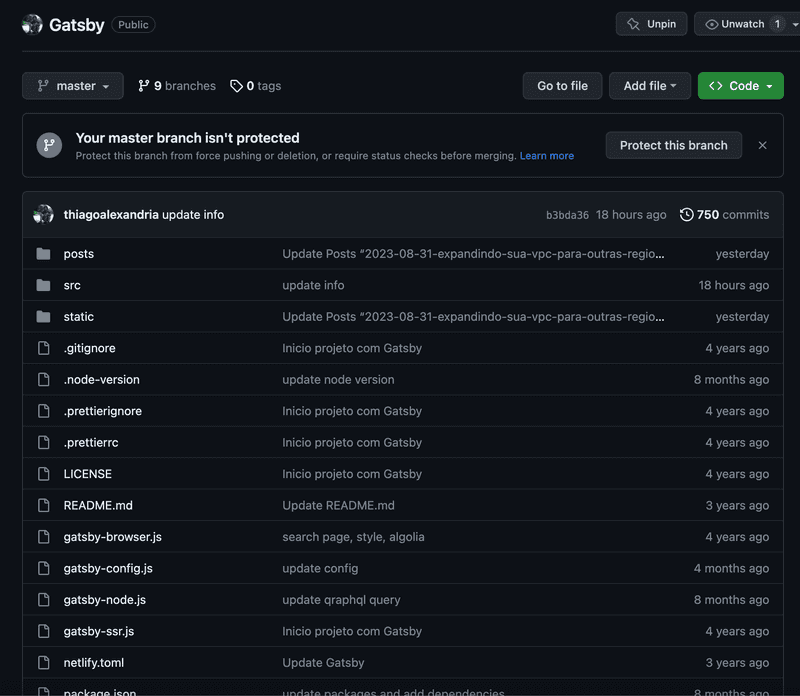Open the master branch selector dropdown
The width and height of the screenshot is (800, 696).
pos(73,86)
